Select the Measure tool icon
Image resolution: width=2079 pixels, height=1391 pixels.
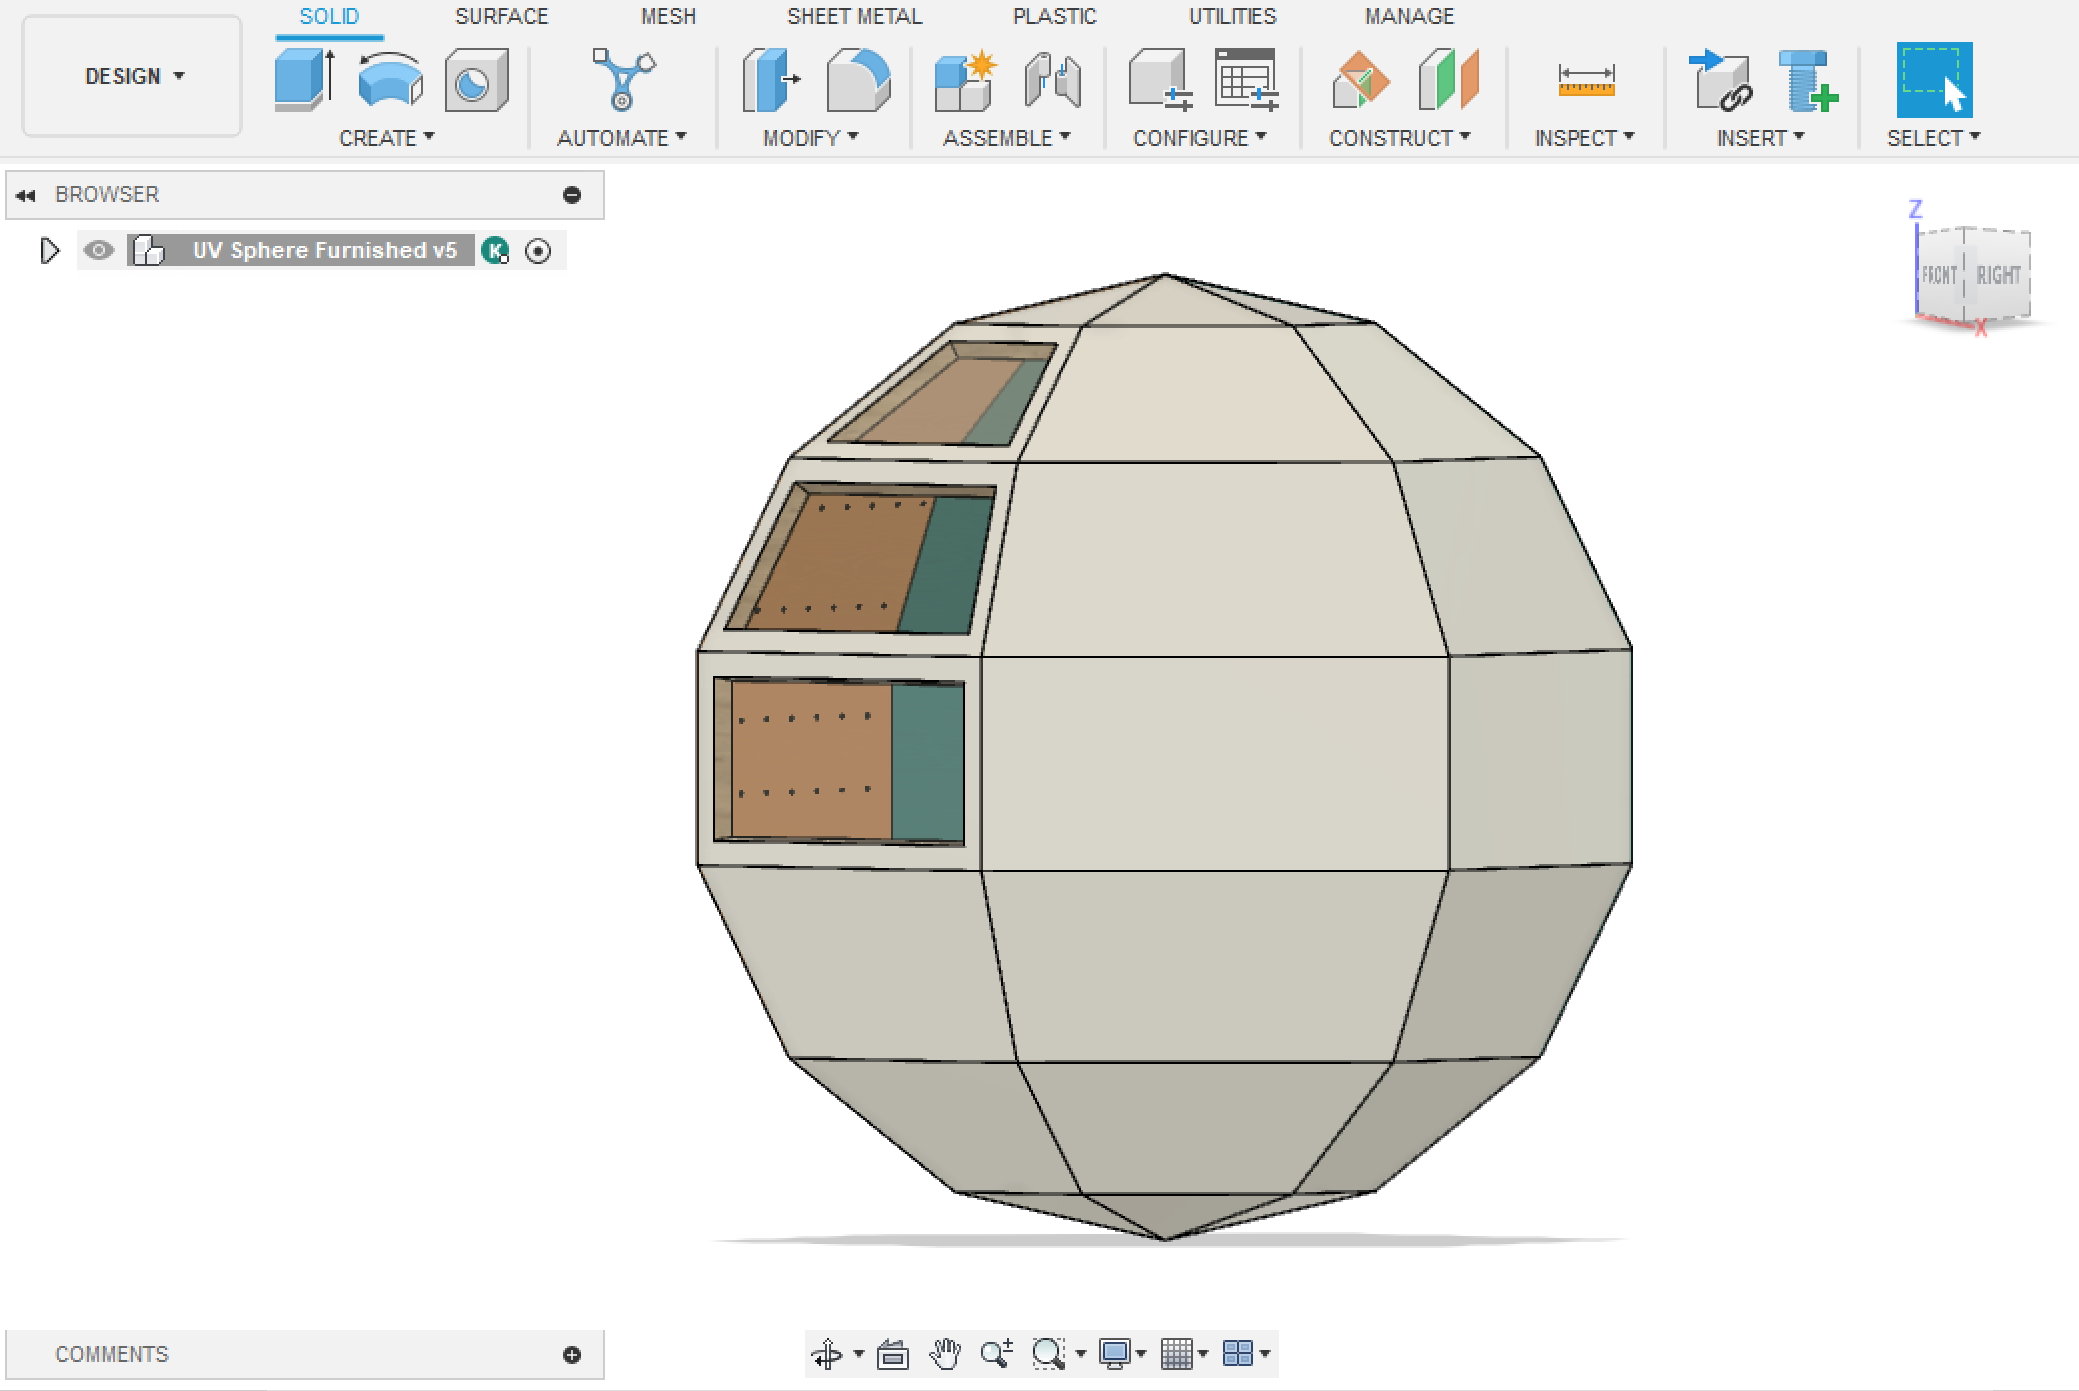click(x=1586, y=80)
